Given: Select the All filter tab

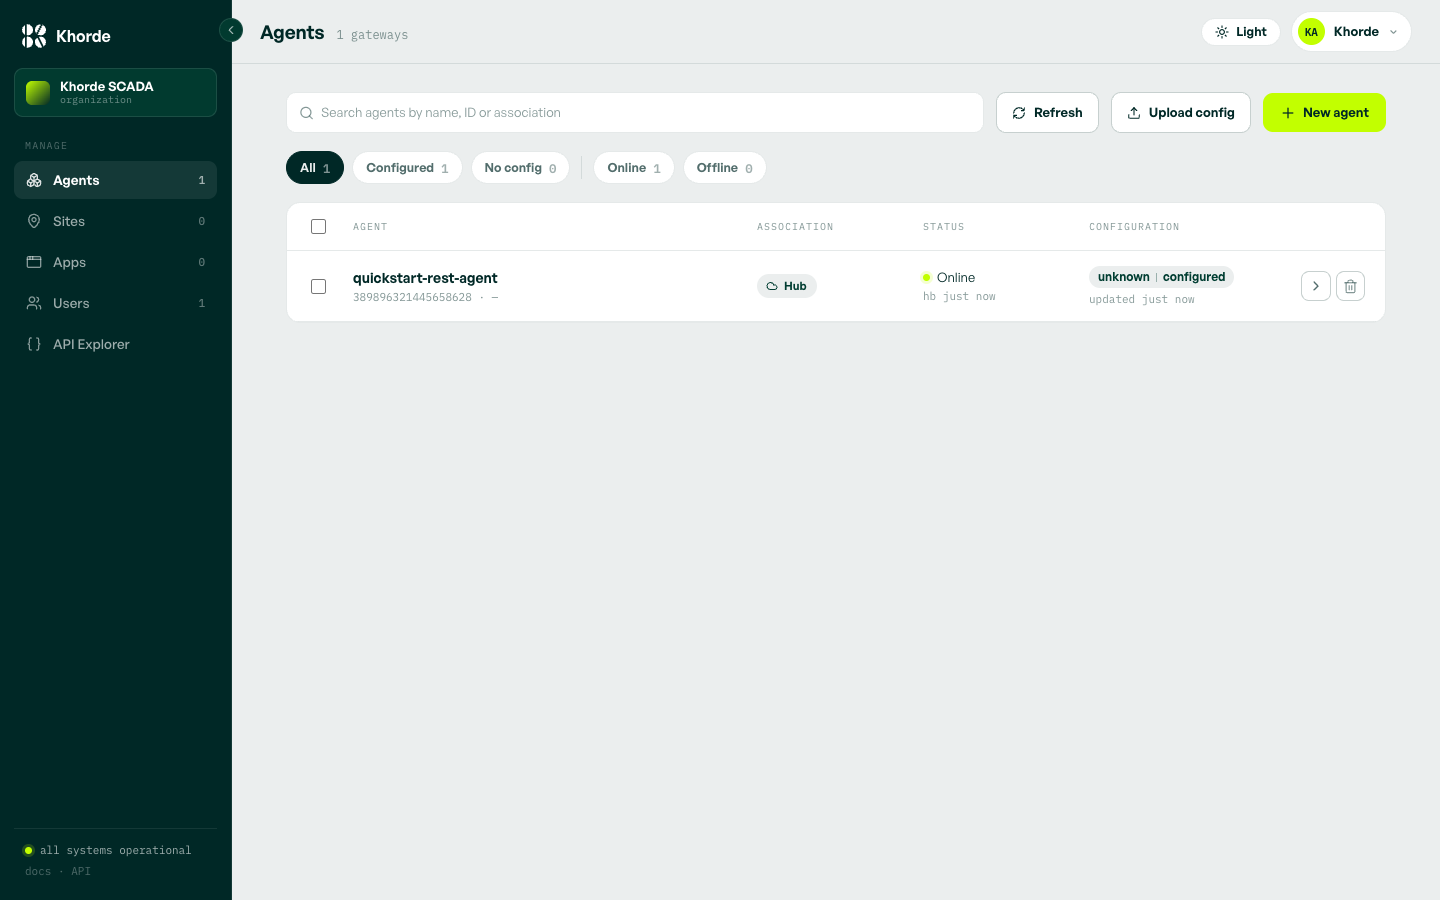Looking at the screenshot, I should (315, 168).
